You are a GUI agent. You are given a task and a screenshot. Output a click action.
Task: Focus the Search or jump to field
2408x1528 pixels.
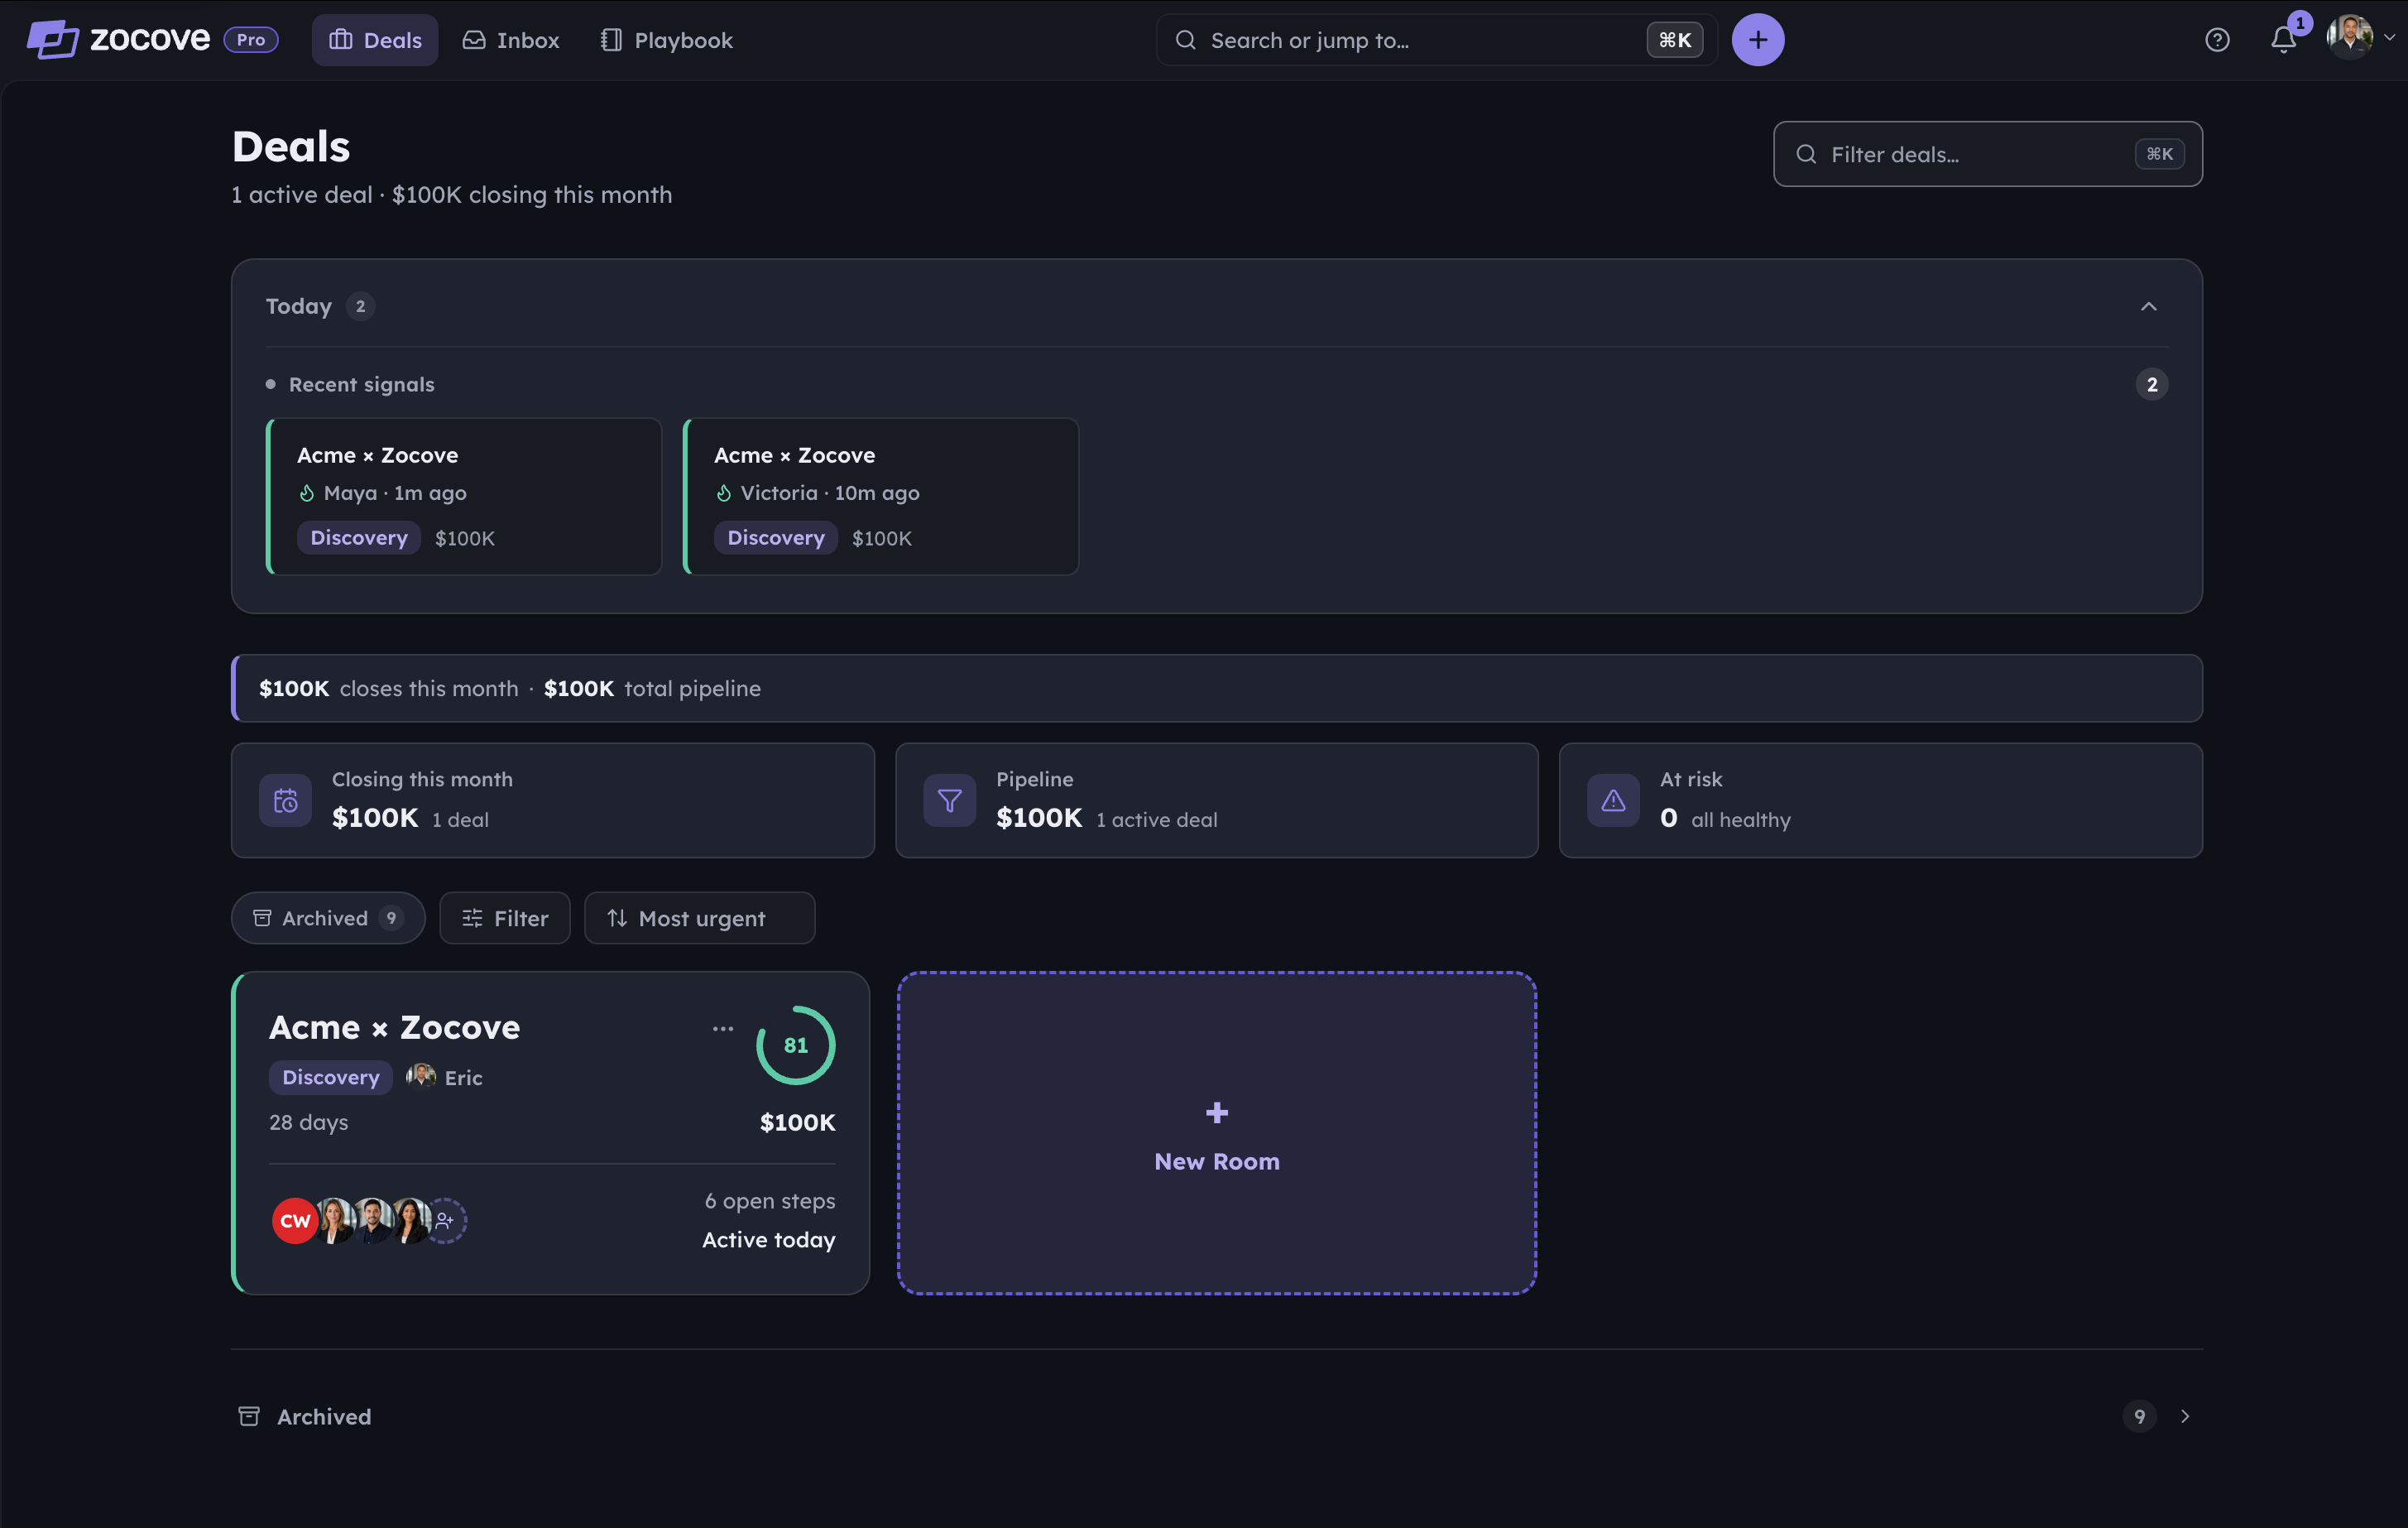1436,40
